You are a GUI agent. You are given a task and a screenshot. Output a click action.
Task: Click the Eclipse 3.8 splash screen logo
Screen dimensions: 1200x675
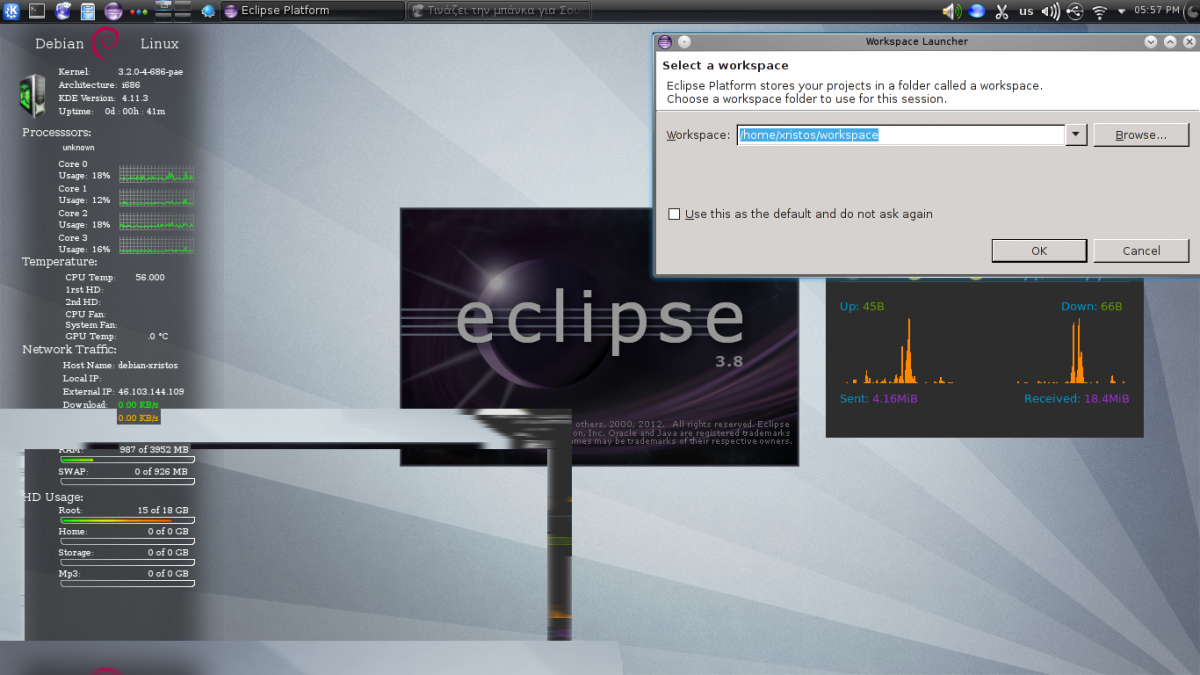599,323
